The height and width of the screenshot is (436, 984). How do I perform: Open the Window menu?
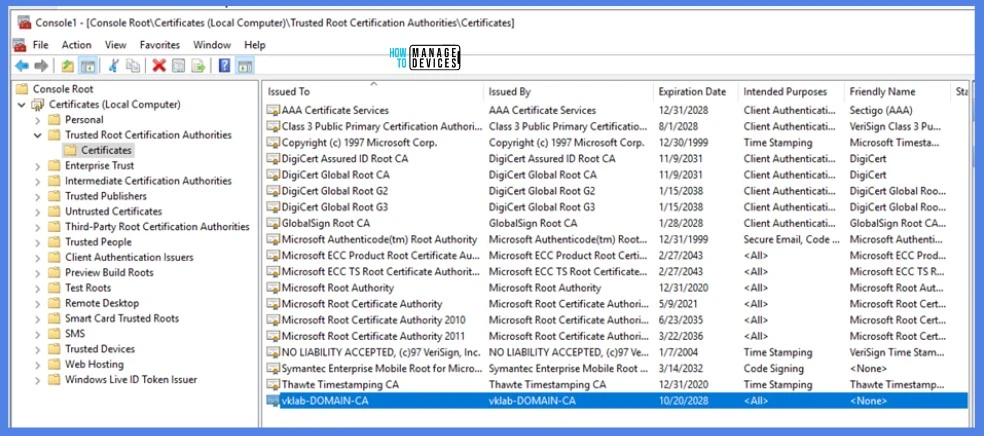point(212,45)
